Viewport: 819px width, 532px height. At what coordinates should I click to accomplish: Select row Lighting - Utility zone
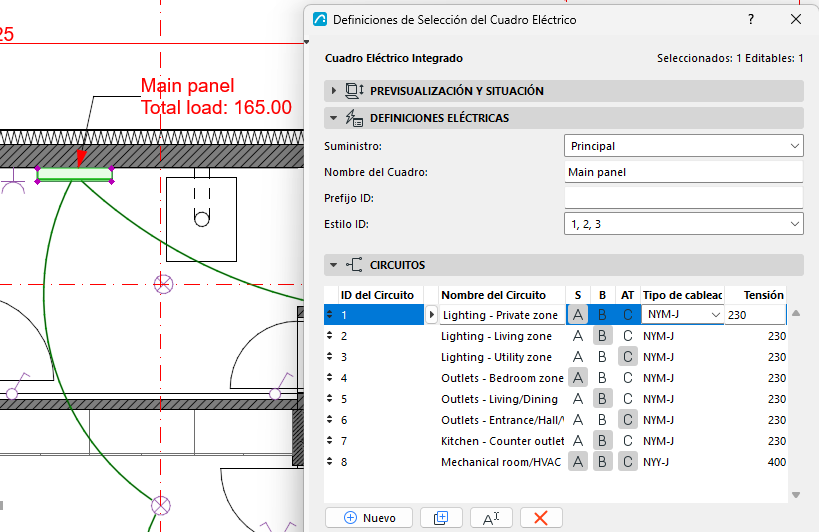(x=555, y=357)
